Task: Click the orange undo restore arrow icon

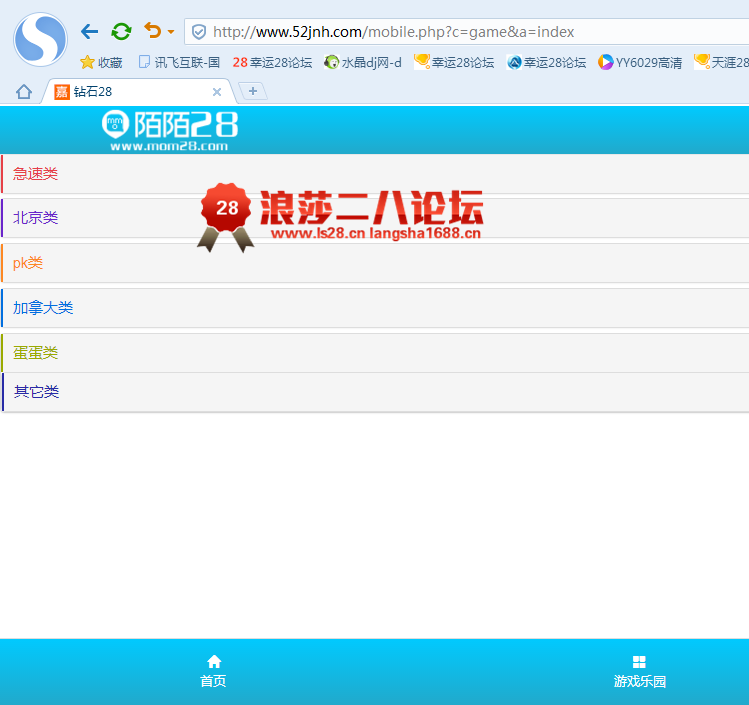Action: point(152,31)
